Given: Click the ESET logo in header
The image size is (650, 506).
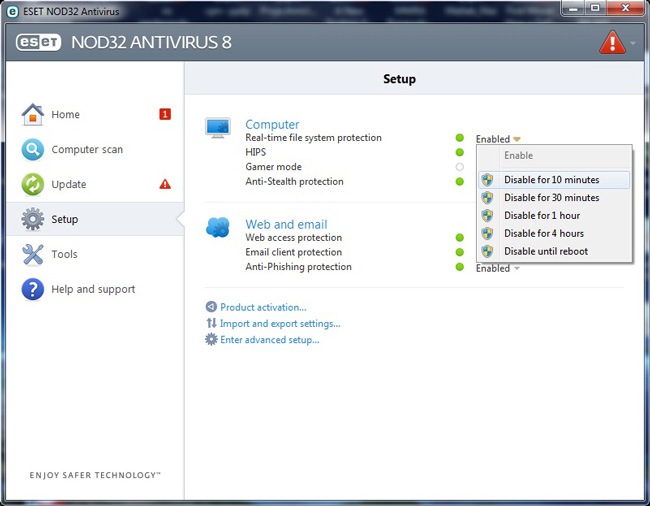Looking at the screenshot, I should pyautogui.click(x=39, y=42).
